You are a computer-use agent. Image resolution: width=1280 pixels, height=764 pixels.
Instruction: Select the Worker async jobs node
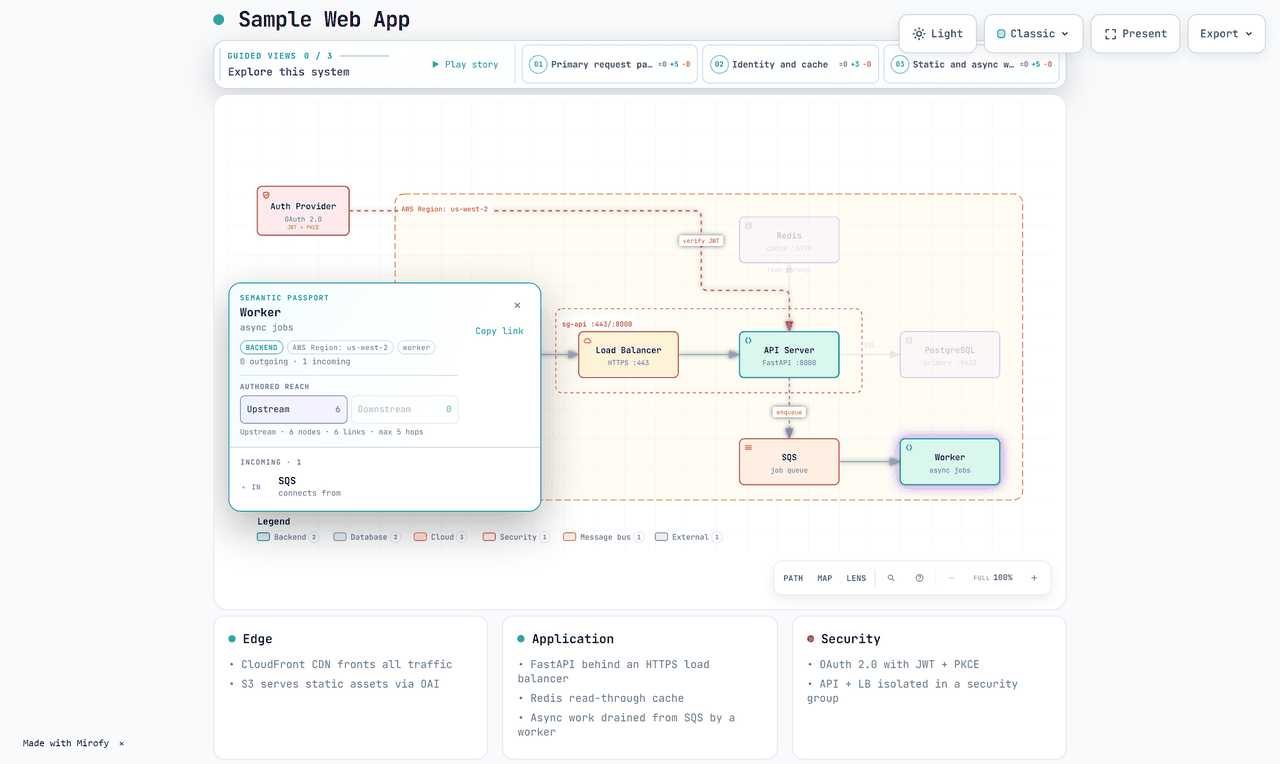tap(950, 462)
